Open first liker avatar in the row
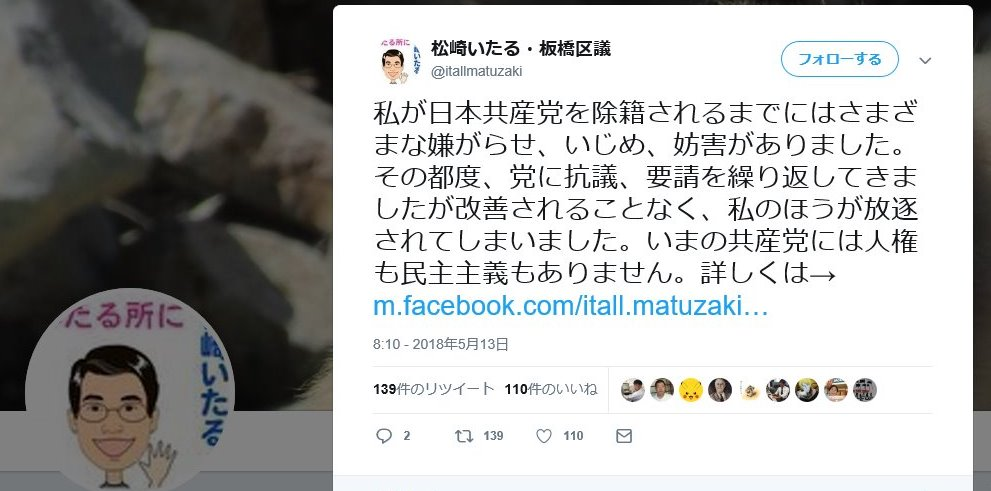The image size is (991, 491). (x=633, y=390)
